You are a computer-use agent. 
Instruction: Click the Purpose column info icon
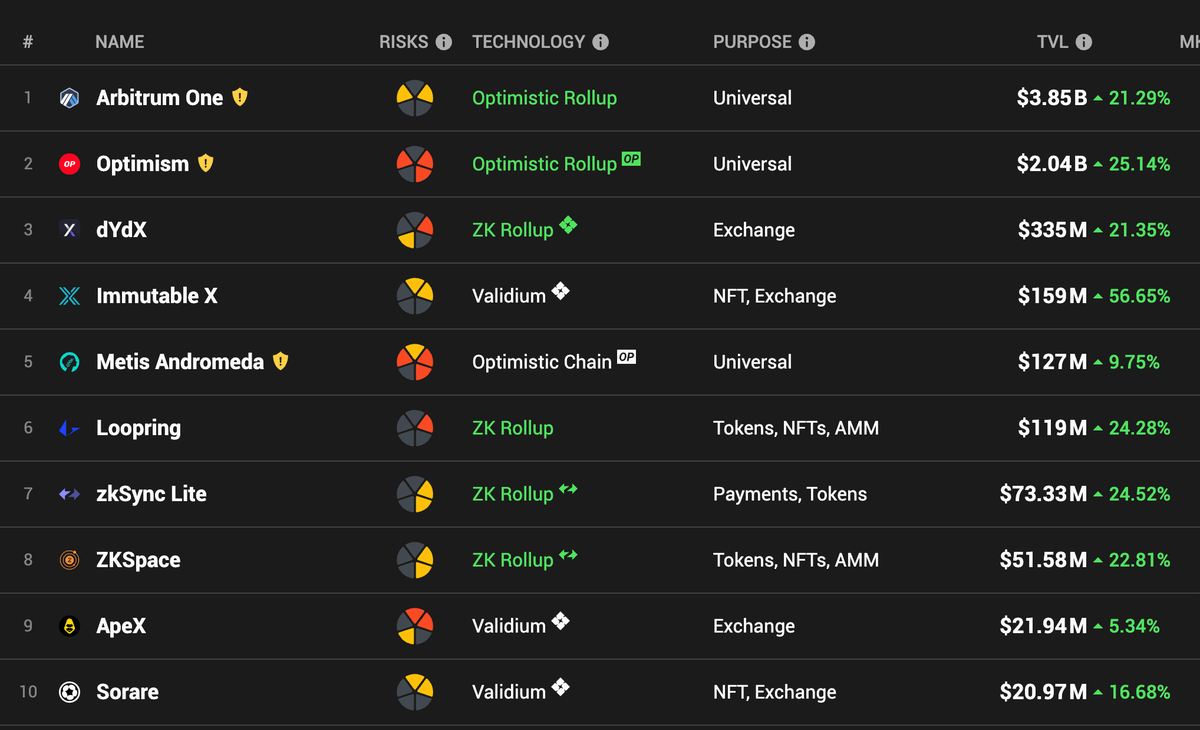807,42
